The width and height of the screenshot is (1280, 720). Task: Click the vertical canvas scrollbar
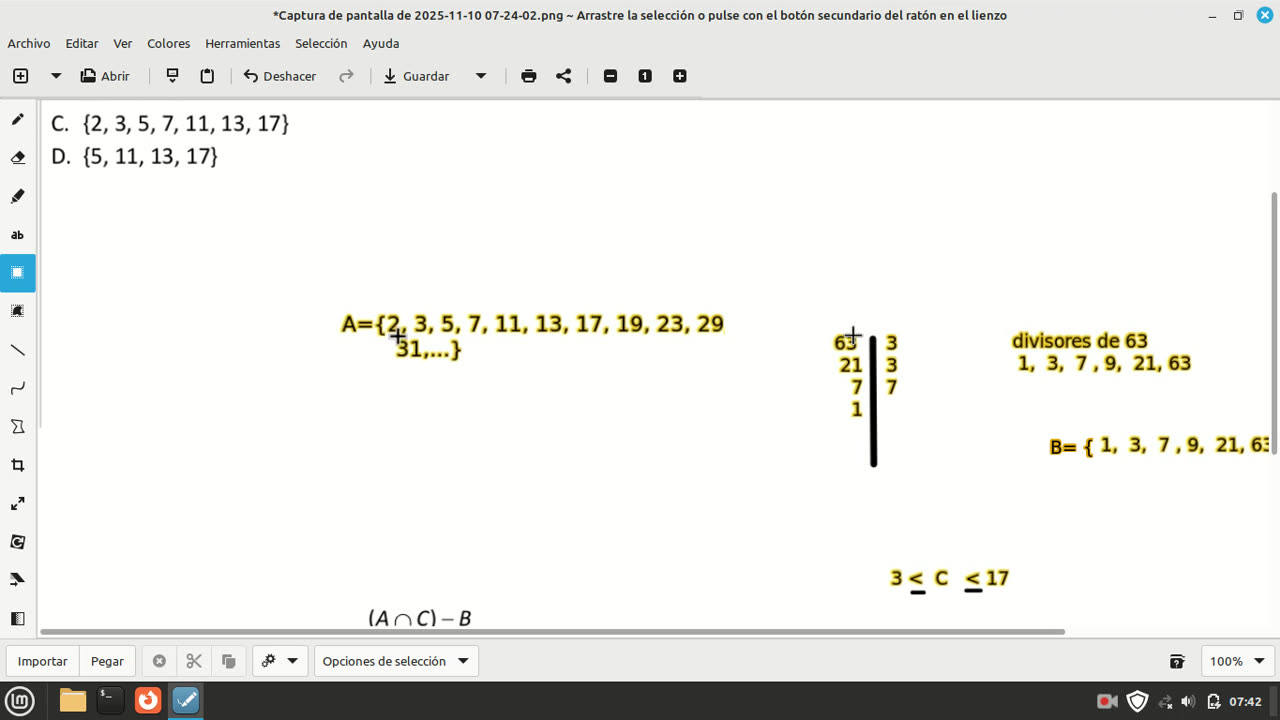tap(1273, 322)
